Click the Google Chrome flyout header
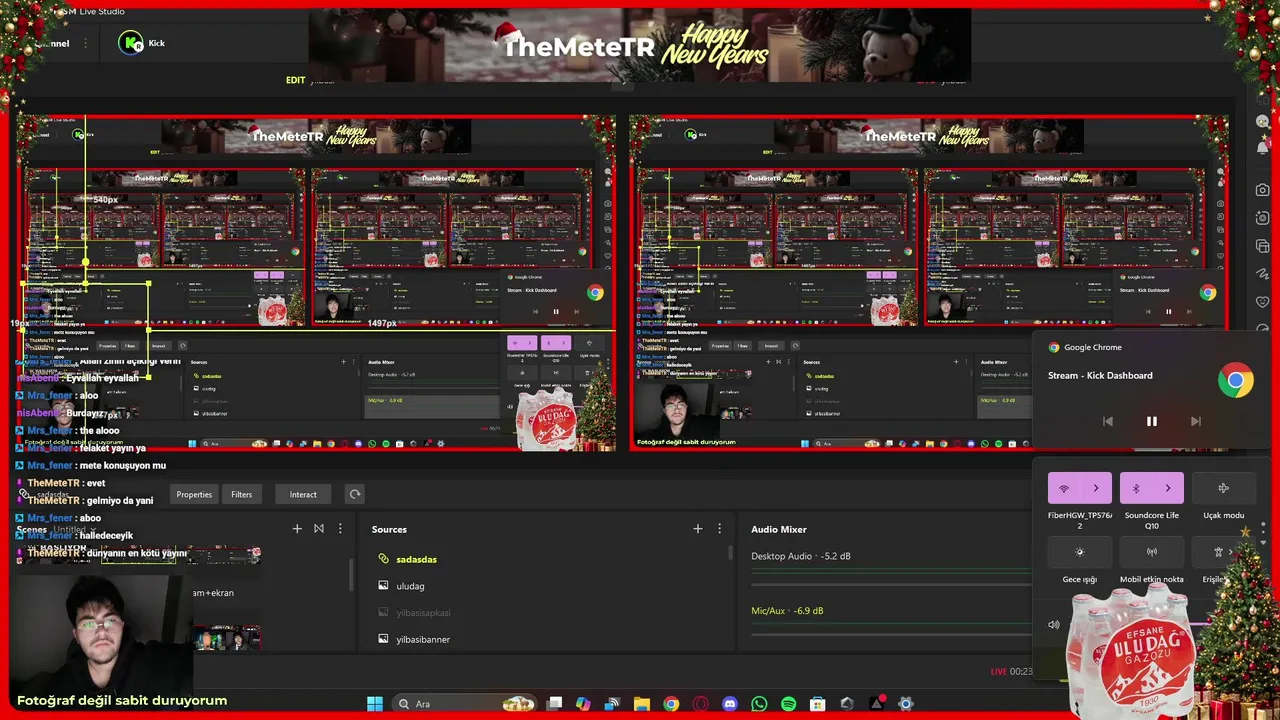The height and width of the screenshot is (720, 1280). pyautogui.click(x=1085, y=347)
